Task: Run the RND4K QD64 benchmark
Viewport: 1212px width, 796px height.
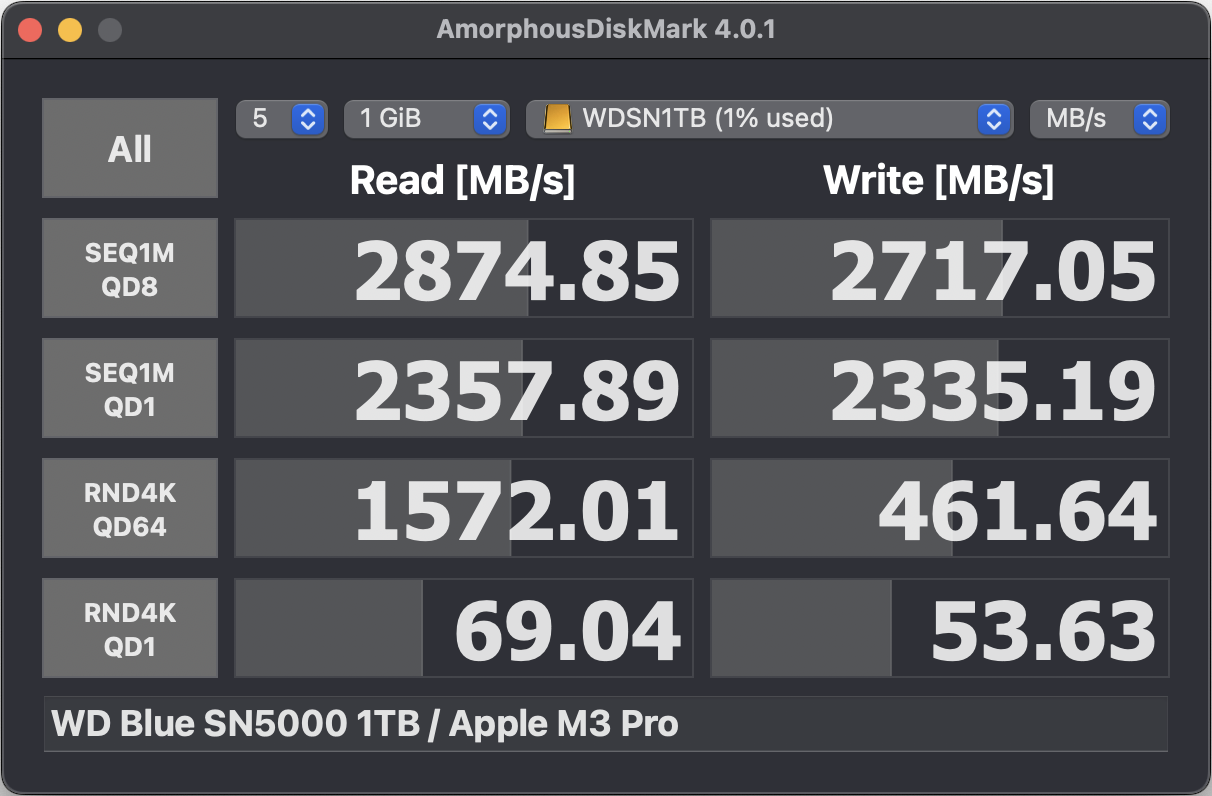Action: (130, 508)
